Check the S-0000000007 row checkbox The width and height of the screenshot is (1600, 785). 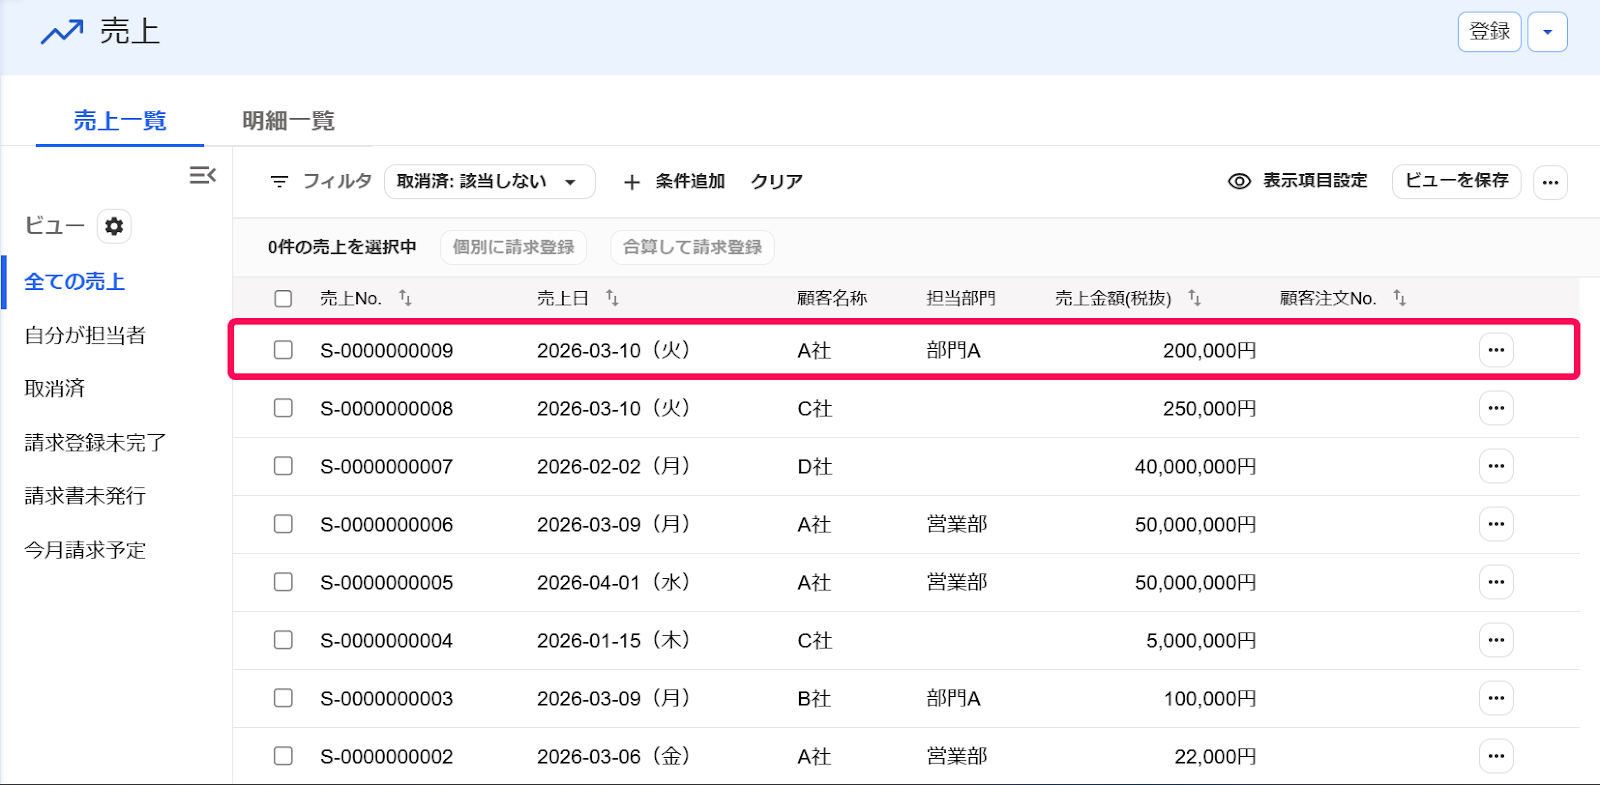click(x=283, y=466)
